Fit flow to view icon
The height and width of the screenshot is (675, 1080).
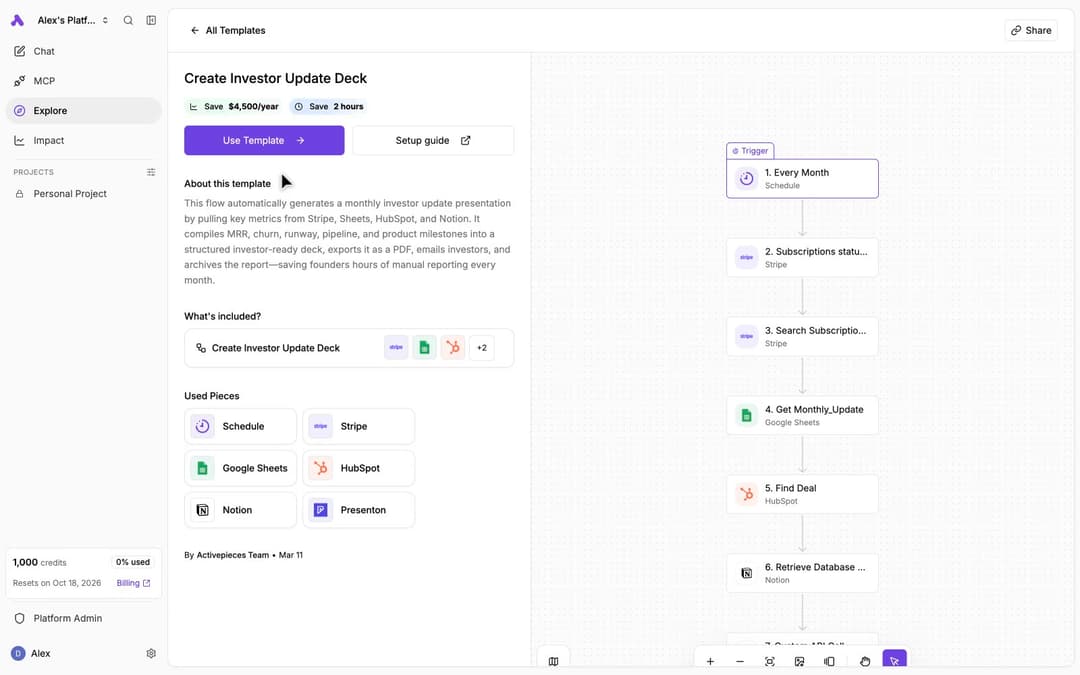(x=769, y=661)
